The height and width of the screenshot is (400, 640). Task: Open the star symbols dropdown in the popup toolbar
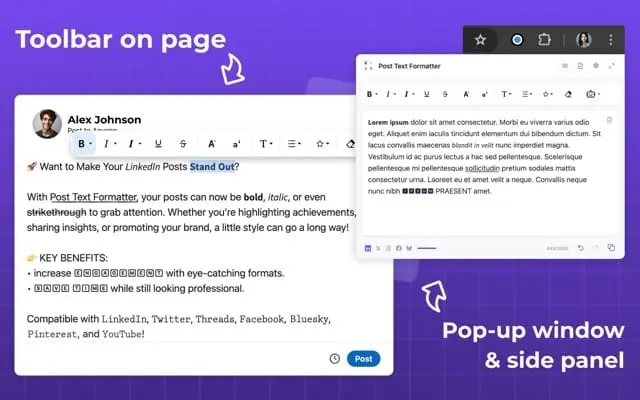pos(547,94)
